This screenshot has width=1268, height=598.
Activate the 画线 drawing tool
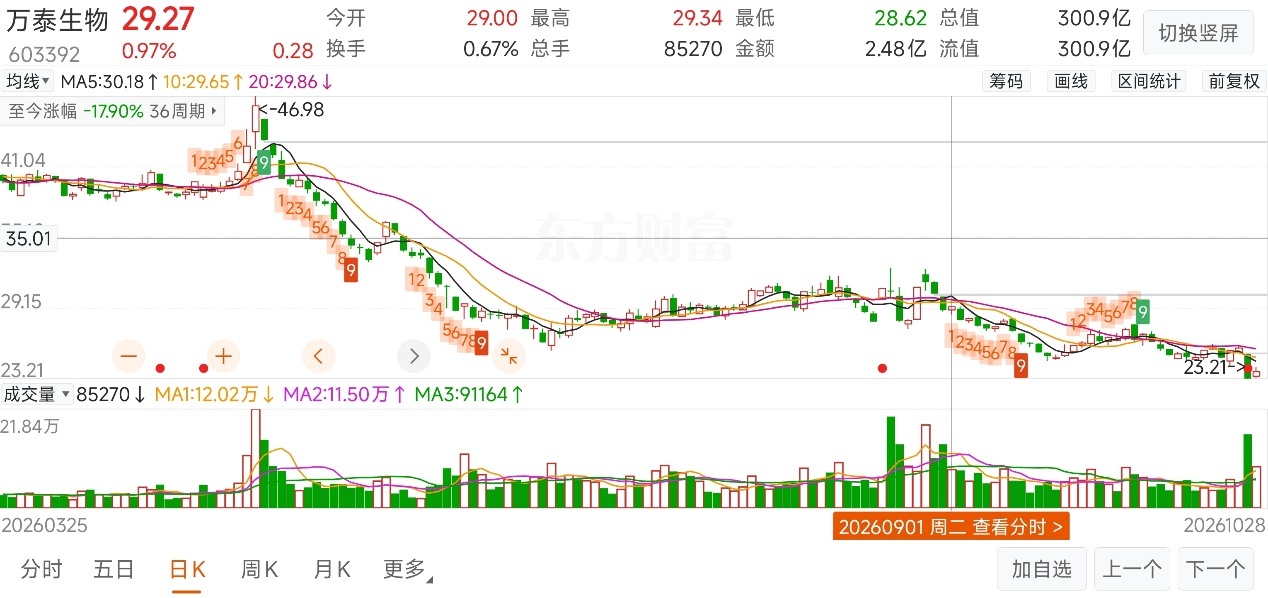[x=1071, y=81]
